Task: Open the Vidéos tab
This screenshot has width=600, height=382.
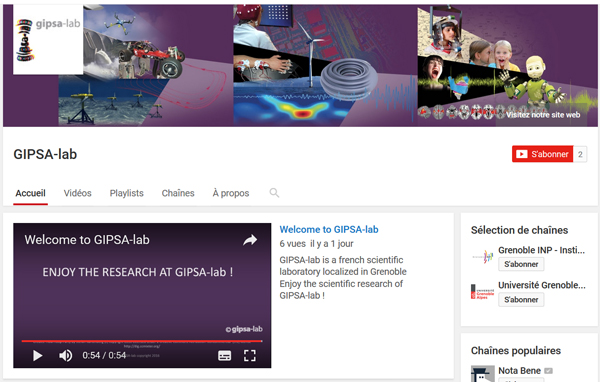Action: pyautogui.click(x=77, y=193)
